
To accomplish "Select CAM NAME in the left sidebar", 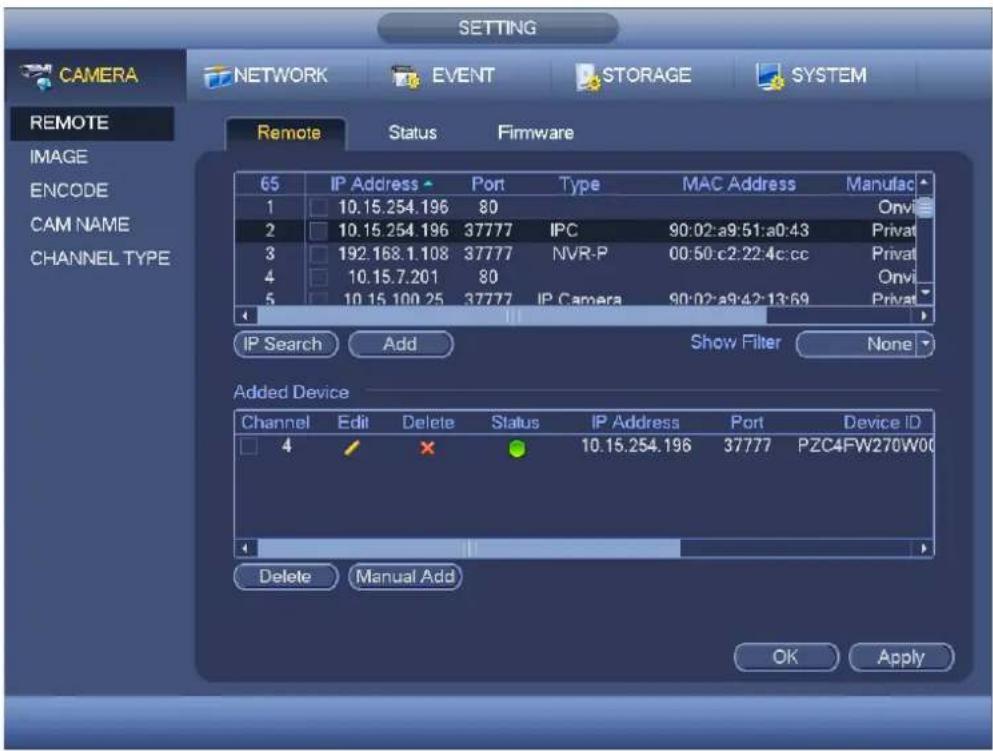I will [x=79, y=224].
